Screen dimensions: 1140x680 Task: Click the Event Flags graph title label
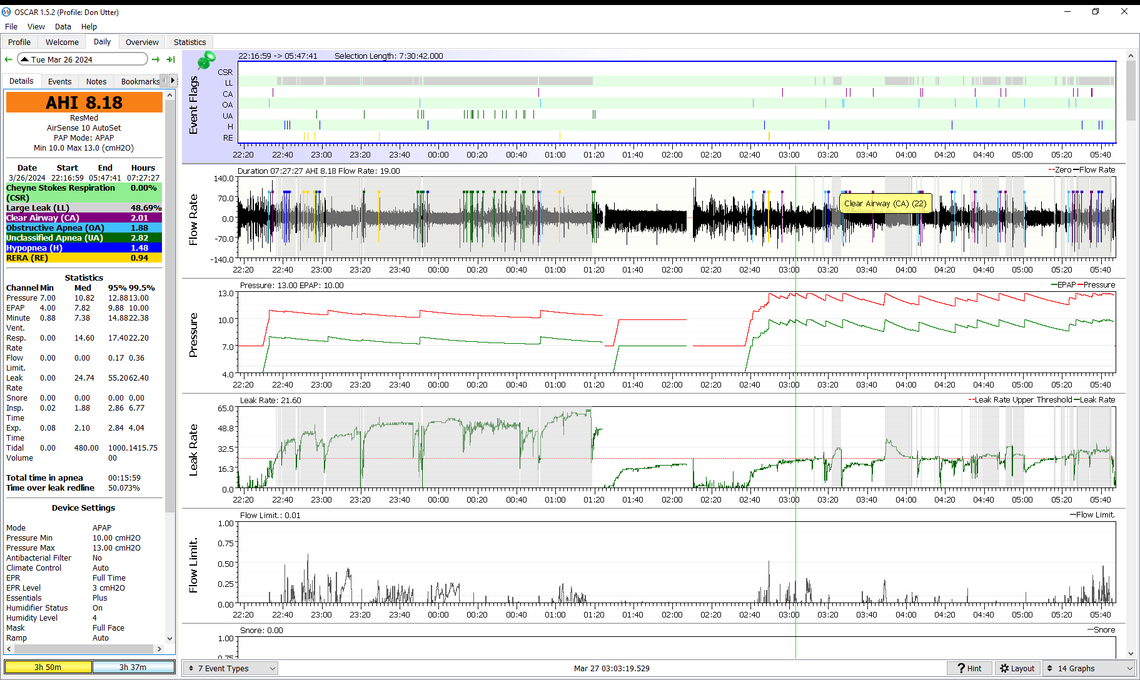pos(193,105)
